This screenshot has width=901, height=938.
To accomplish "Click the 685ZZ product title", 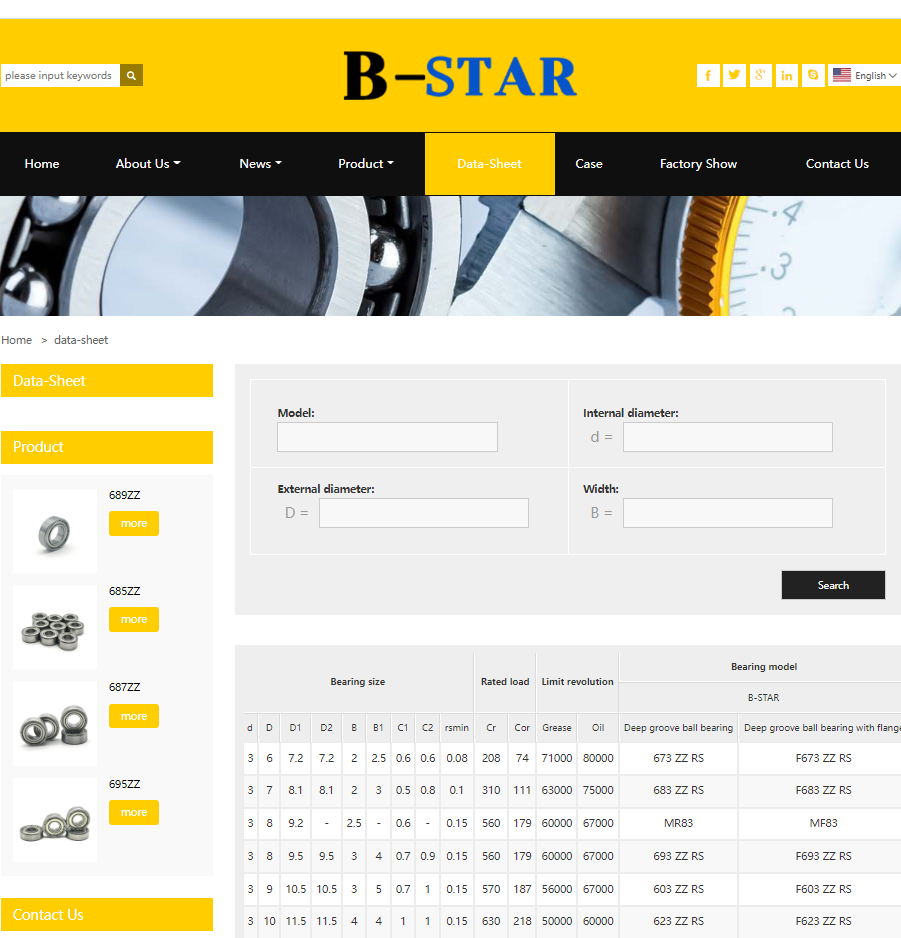I will (124, 591).
